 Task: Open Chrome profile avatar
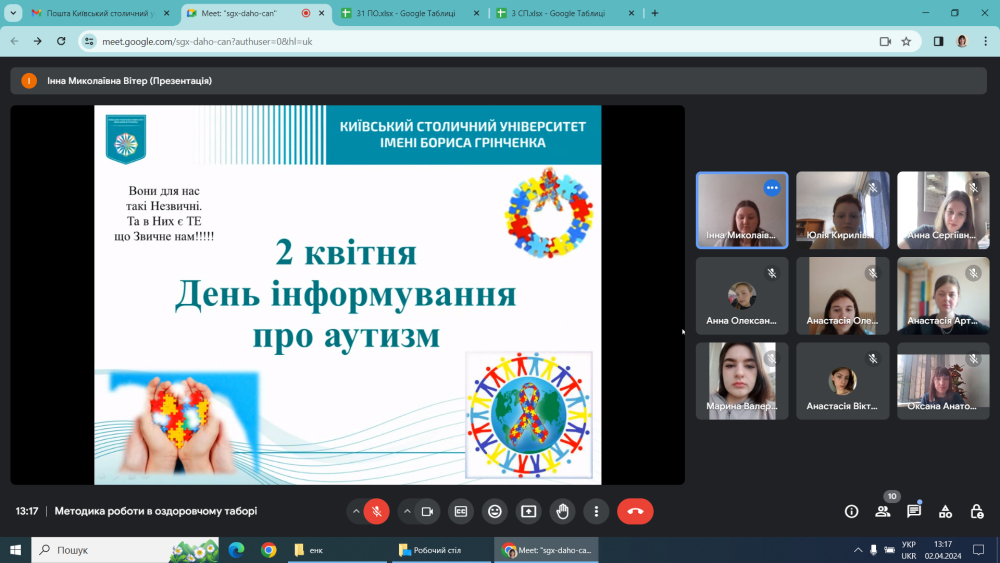[962, 41]
